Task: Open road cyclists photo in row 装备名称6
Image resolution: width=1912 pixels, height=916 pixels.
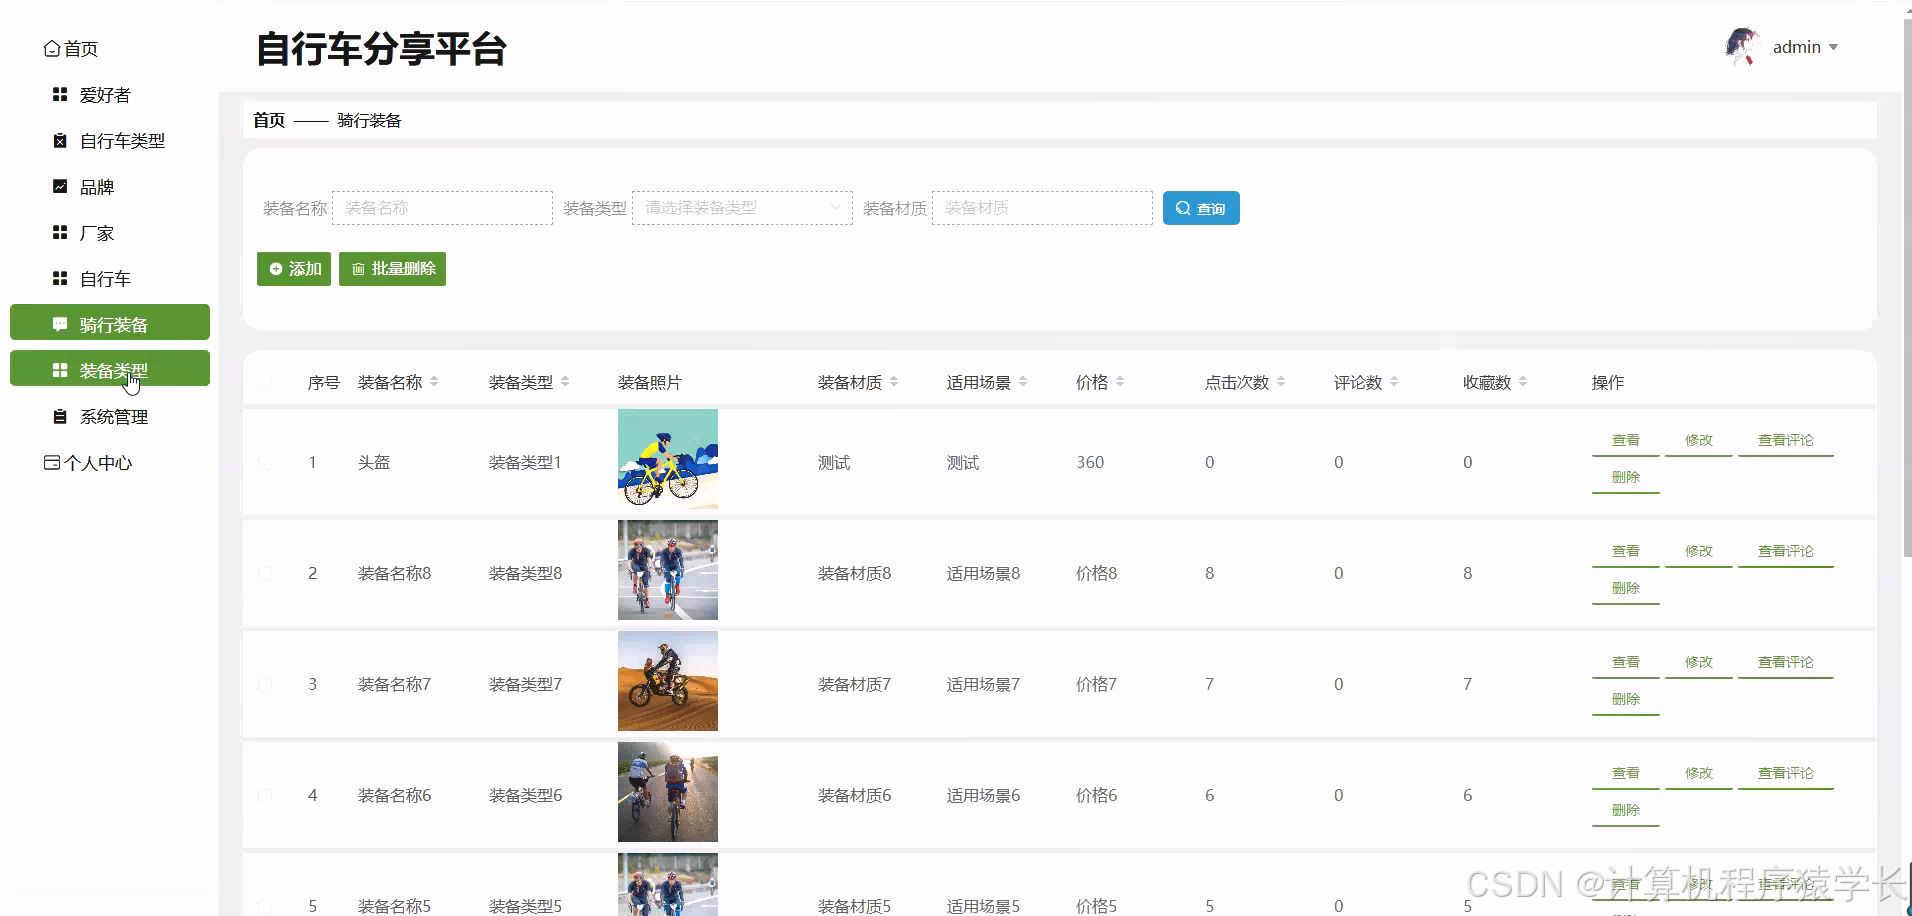Action: [668, 792]
